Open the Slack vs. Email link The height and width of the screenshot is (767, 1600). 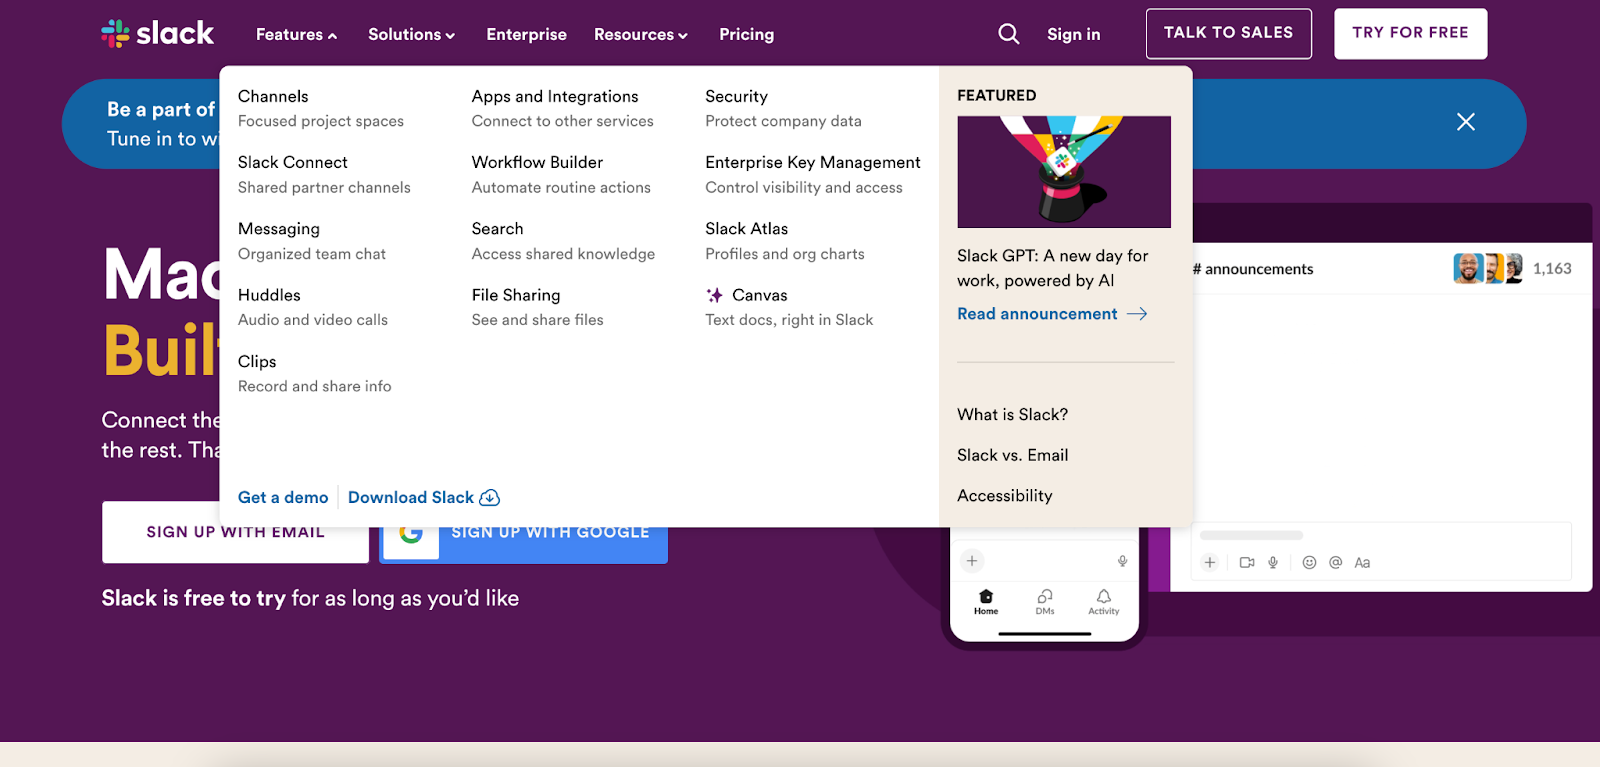[x=1012, y=455]
